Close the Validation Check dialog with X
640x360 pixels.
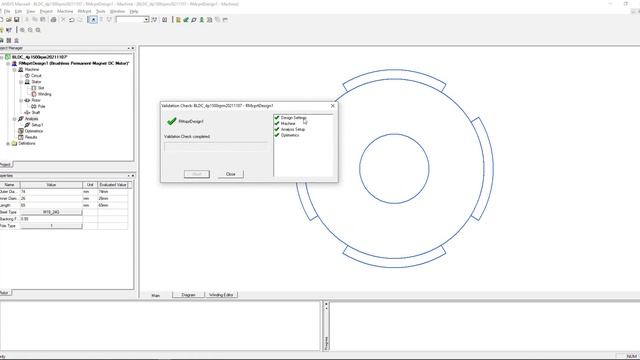(x=333, y=106)
